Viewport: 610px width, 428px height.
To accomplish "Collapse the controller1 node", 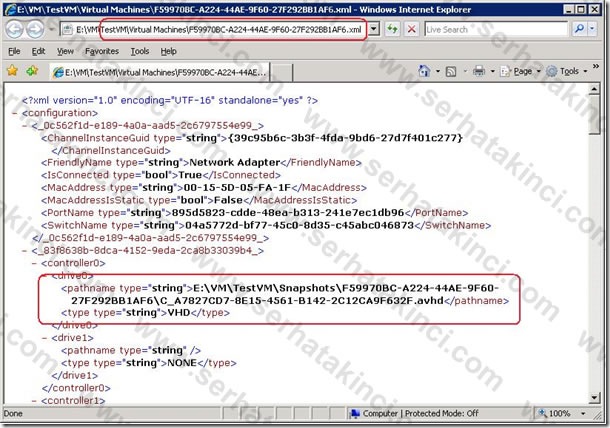I will click(34, 400).
